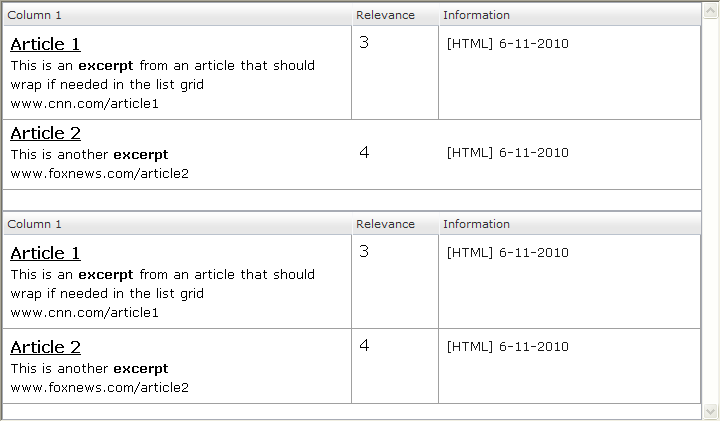Click relevance value 3 in lower grid
Image resolution: width=721 pixels, height=422 pixels.
pyautogui.click(x=364, y=252)
